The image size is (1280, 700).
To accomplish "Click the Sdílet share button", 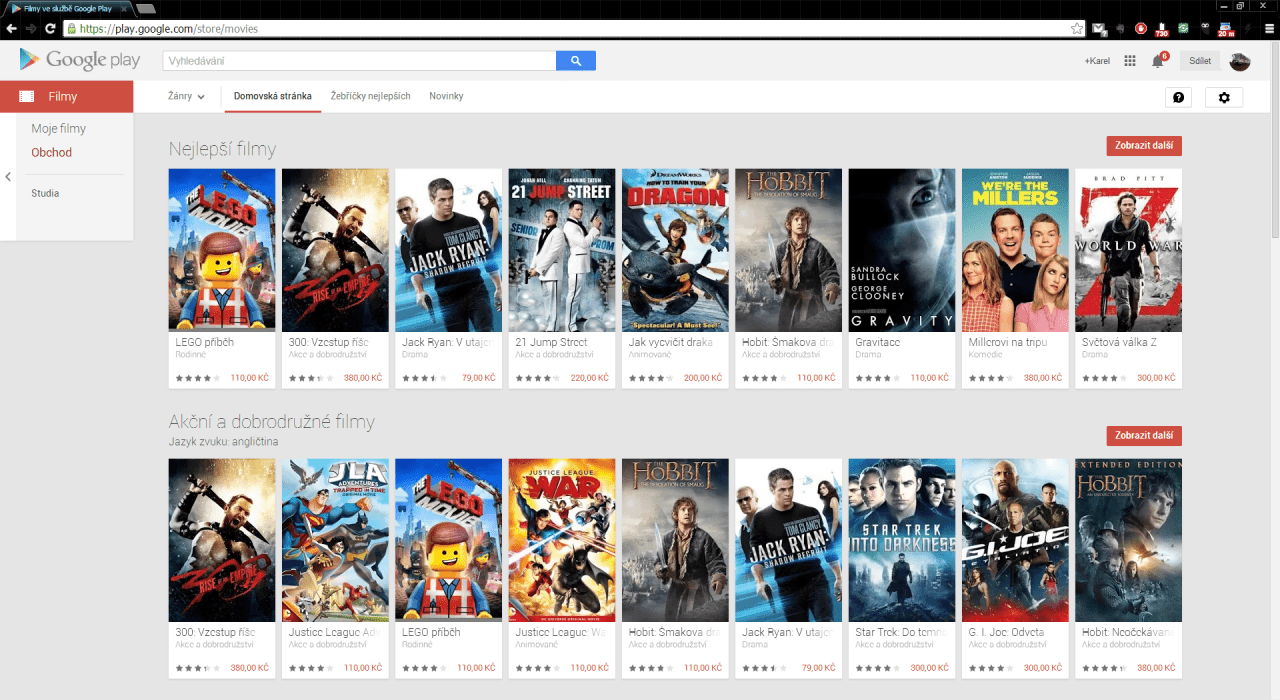I will coord(1200,61).
